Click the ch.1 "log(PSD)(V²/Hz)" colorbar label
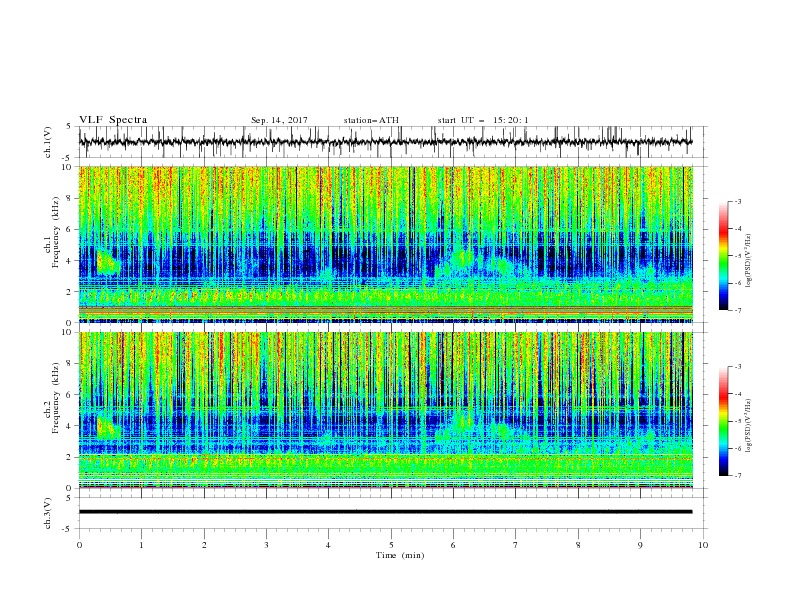Image resolution: width=792 pixels, height=612 pixels. [x=748, y=261]
